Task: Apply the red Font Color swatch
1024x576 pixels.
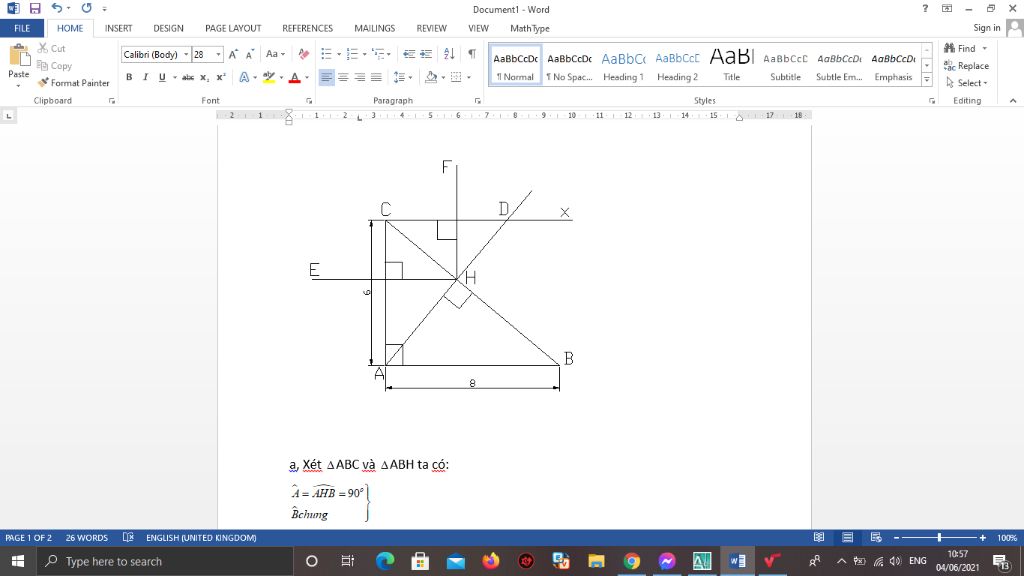Action: pyautogui.click(x=295, y=77)
